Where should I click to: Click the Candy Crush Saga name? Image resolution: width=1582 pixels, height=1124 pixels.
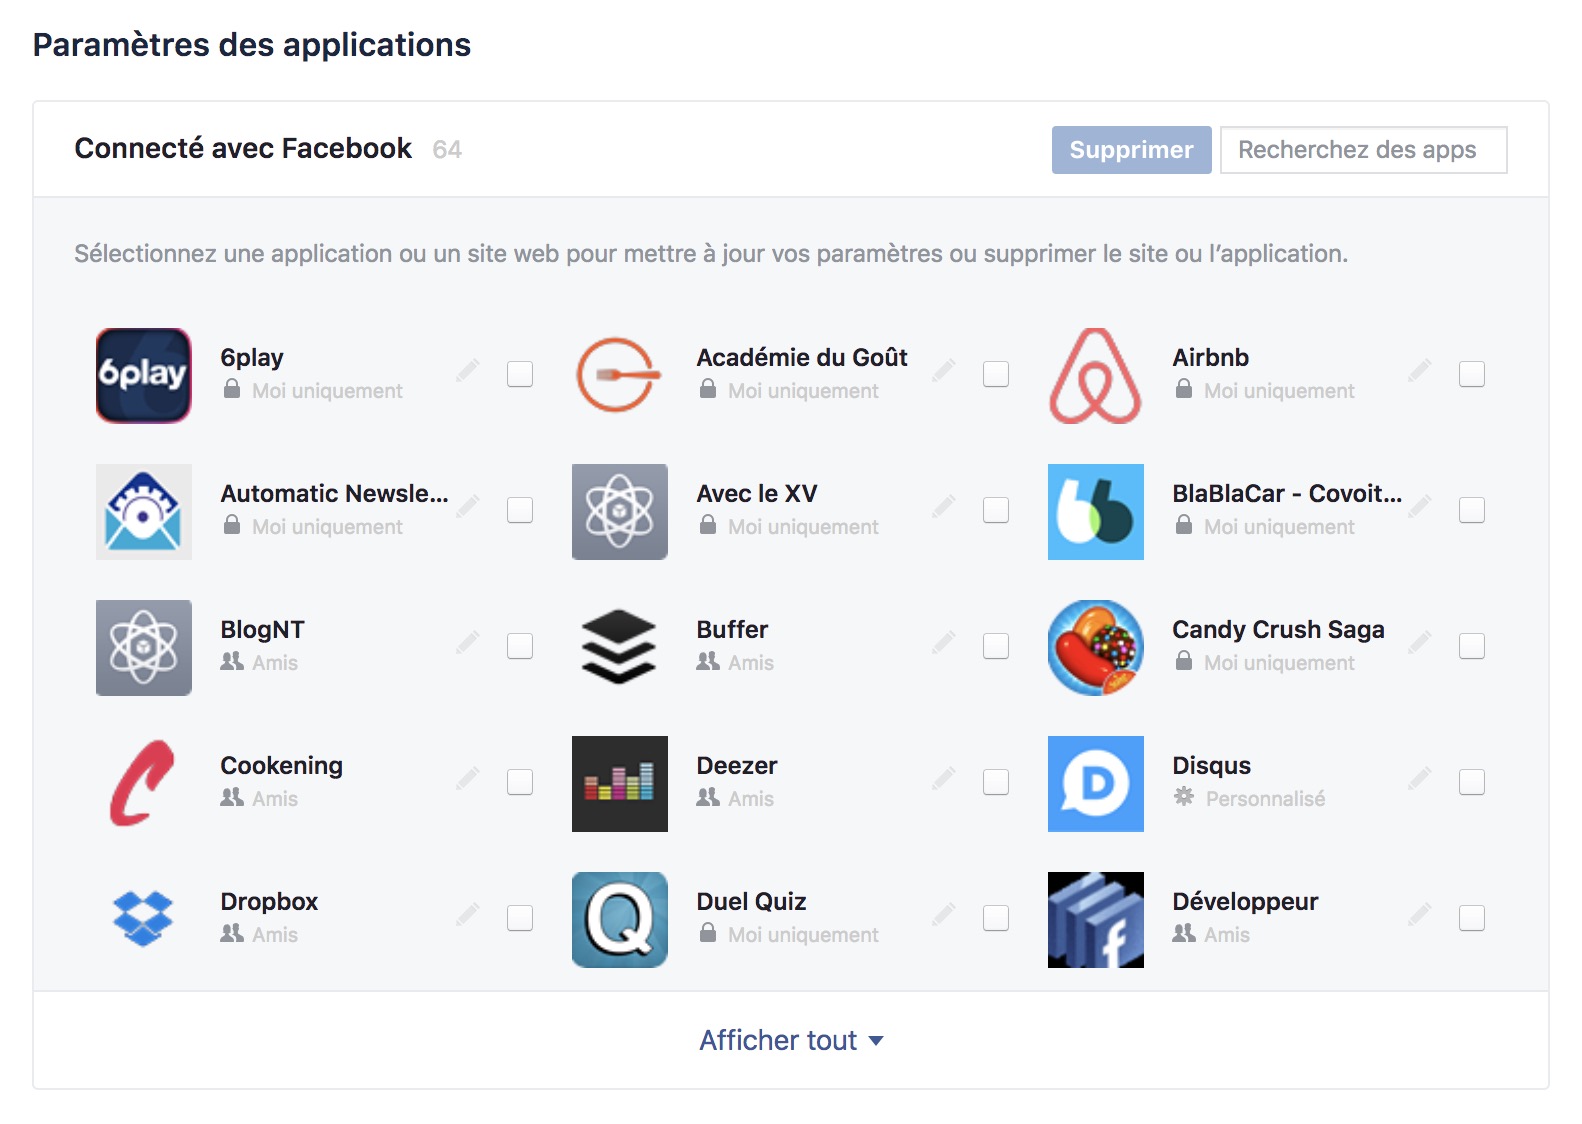pyautogui.click(x=1278, y=630)
